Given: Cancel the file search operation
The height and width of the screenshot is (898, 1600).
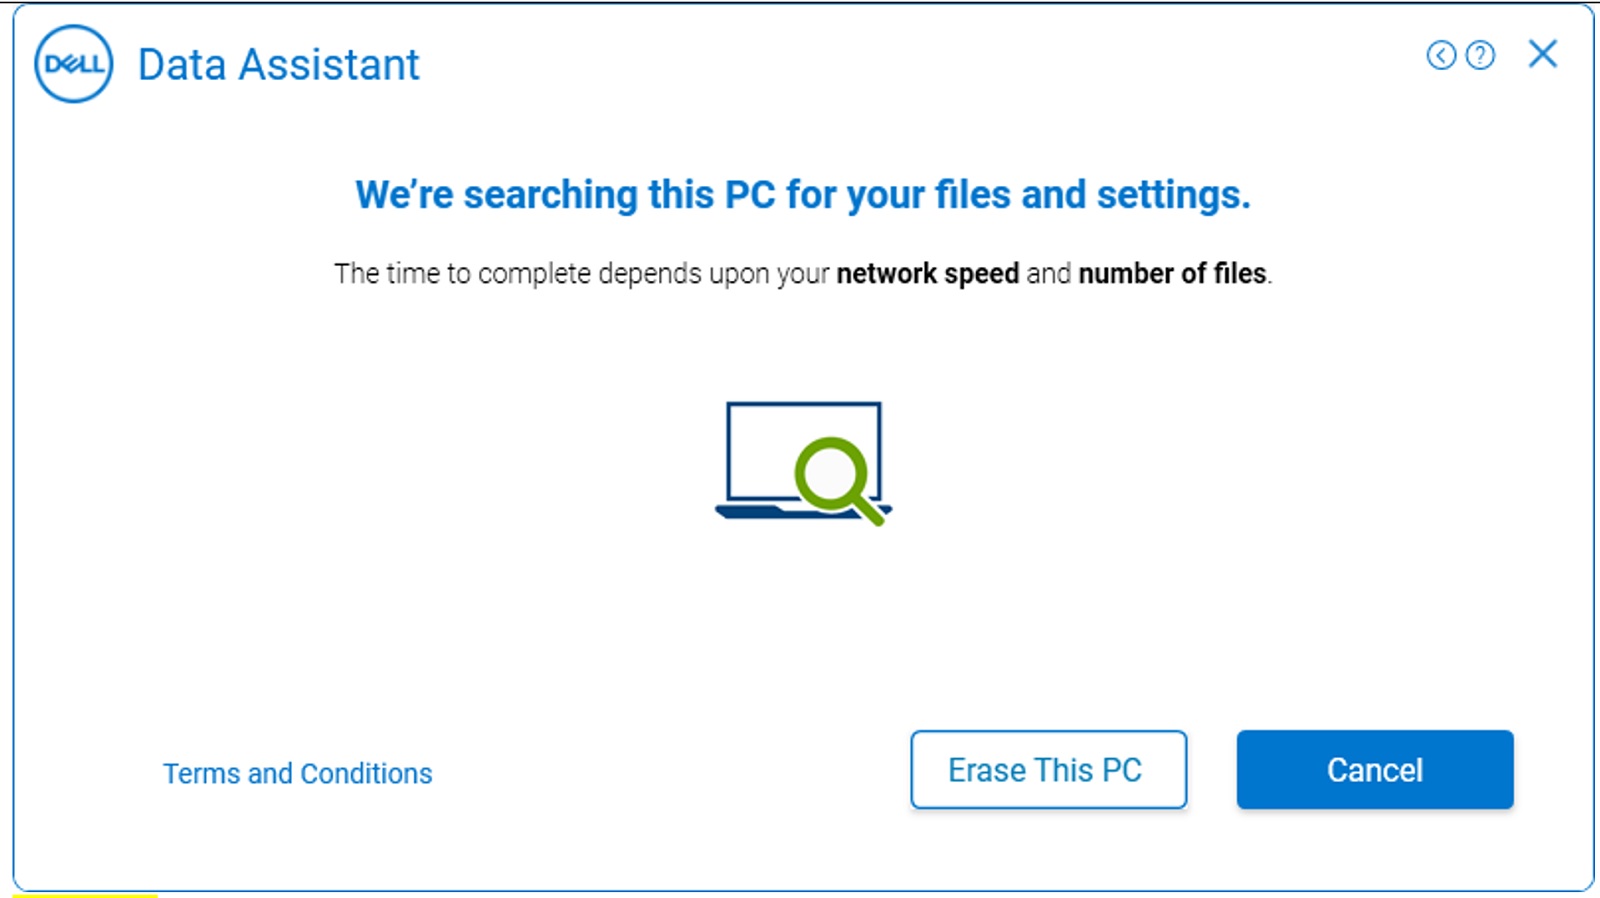Looking at the screenshot, I should [x=1374, y=769].
